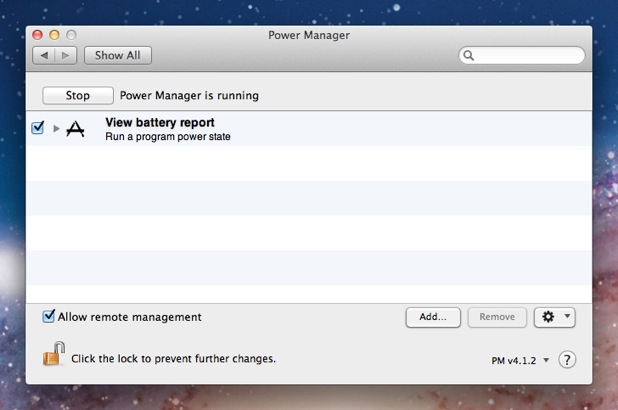Click 'Power Manager is running' status text
The image size is (618, 410).
tap(189, 96)
